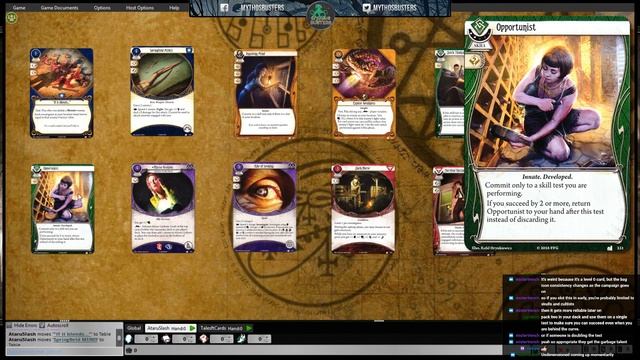This screenshot has height=360, width=640.
Task: Click the Twitter icon in the top banner
Action: [367, 7]
